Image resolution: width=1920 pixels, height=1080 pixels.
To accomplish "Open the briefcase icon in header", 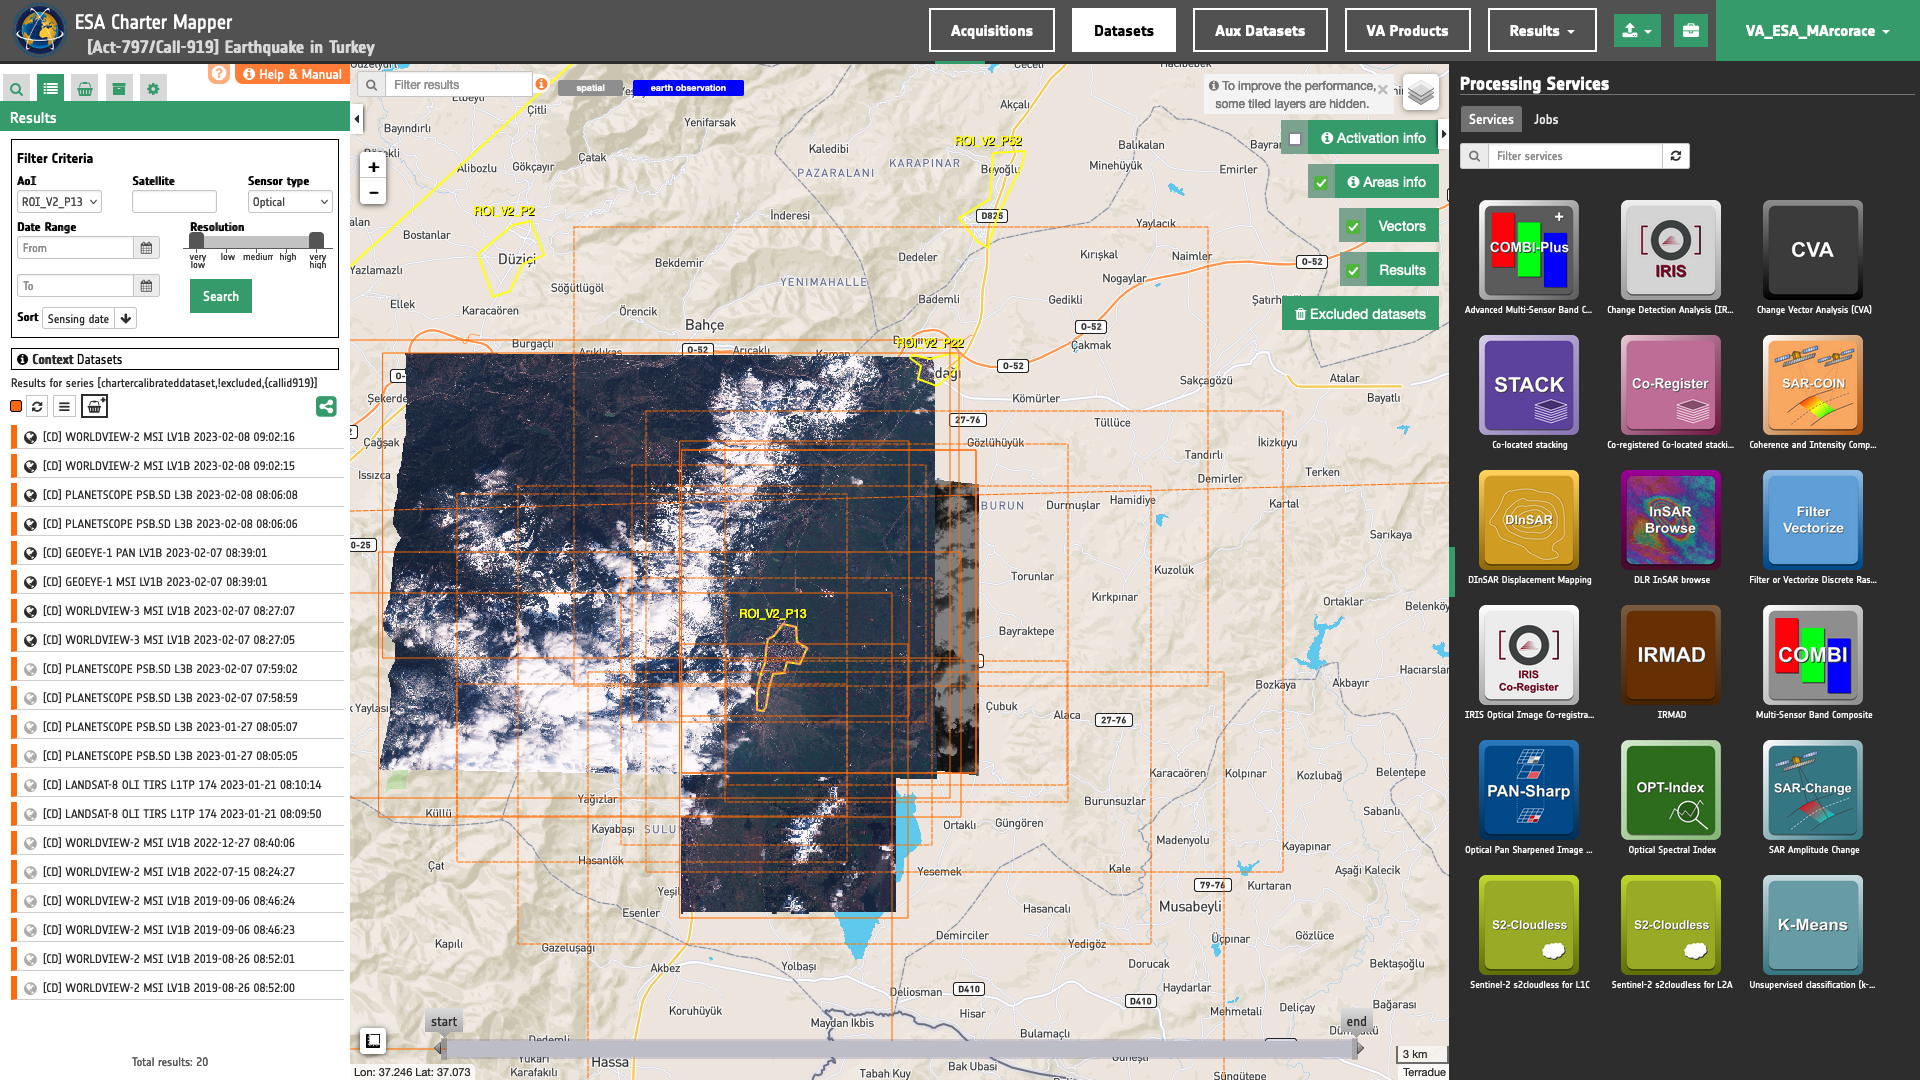I will [x=1690, y=31].
